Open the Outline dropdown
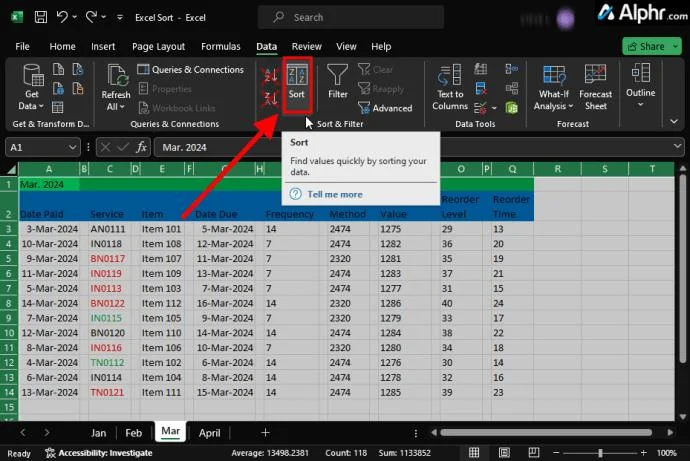The image size is (690, 461). coord(640,85)
